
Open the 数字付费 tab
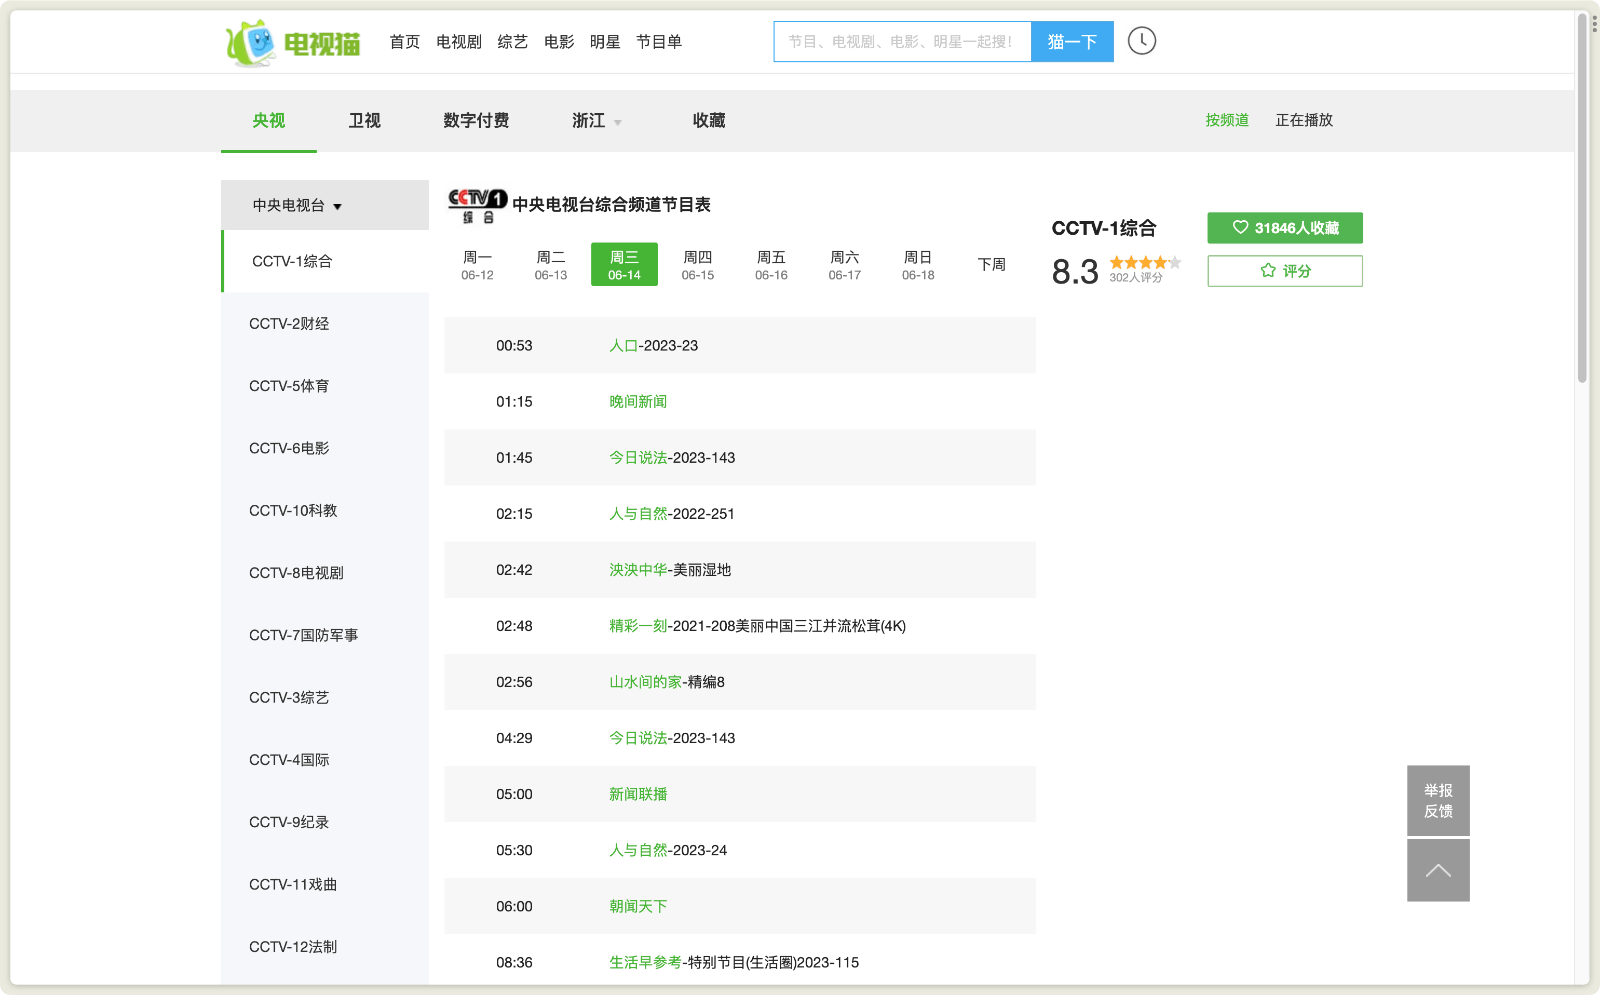[476, 121]
